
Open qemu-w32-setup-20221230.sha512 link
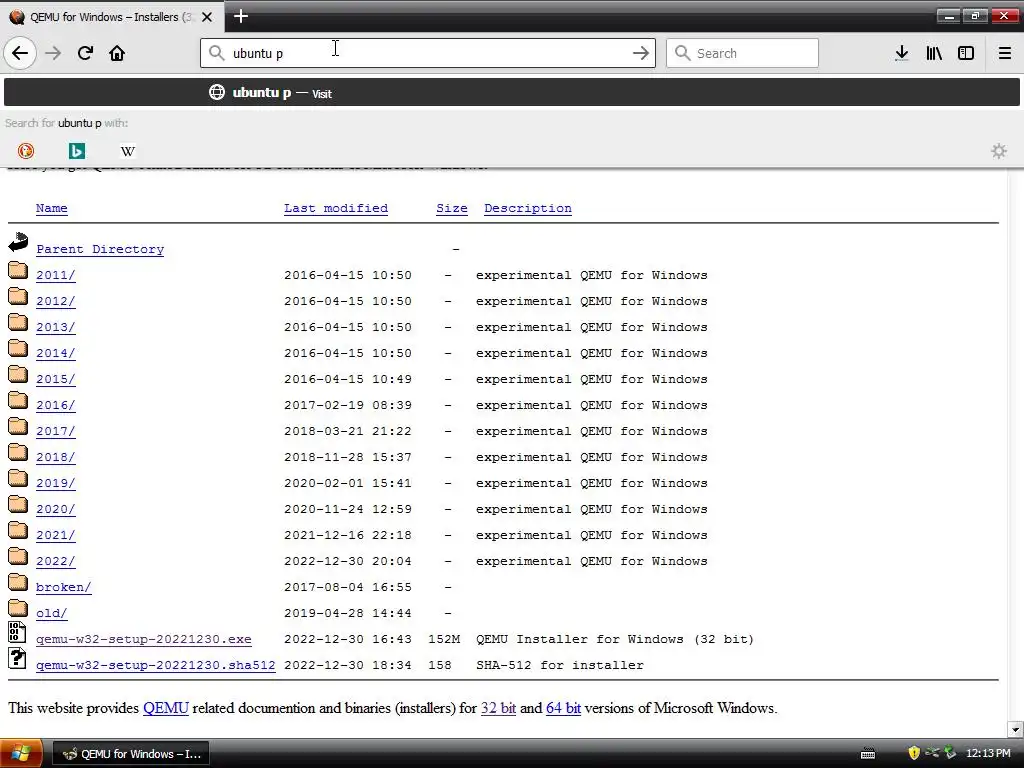155,665
